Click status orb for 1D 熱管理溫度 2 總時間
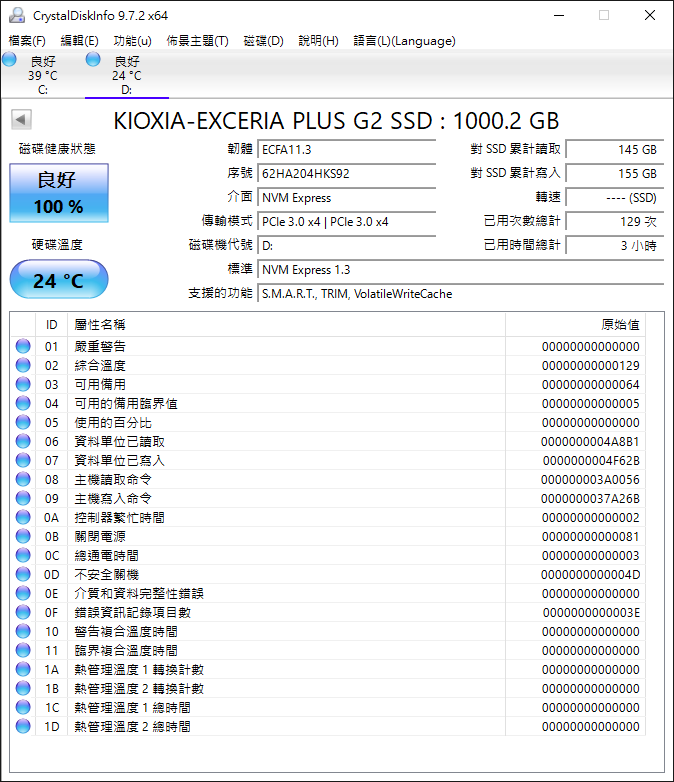This screenshot has width=674, height=782. point(23,726)
